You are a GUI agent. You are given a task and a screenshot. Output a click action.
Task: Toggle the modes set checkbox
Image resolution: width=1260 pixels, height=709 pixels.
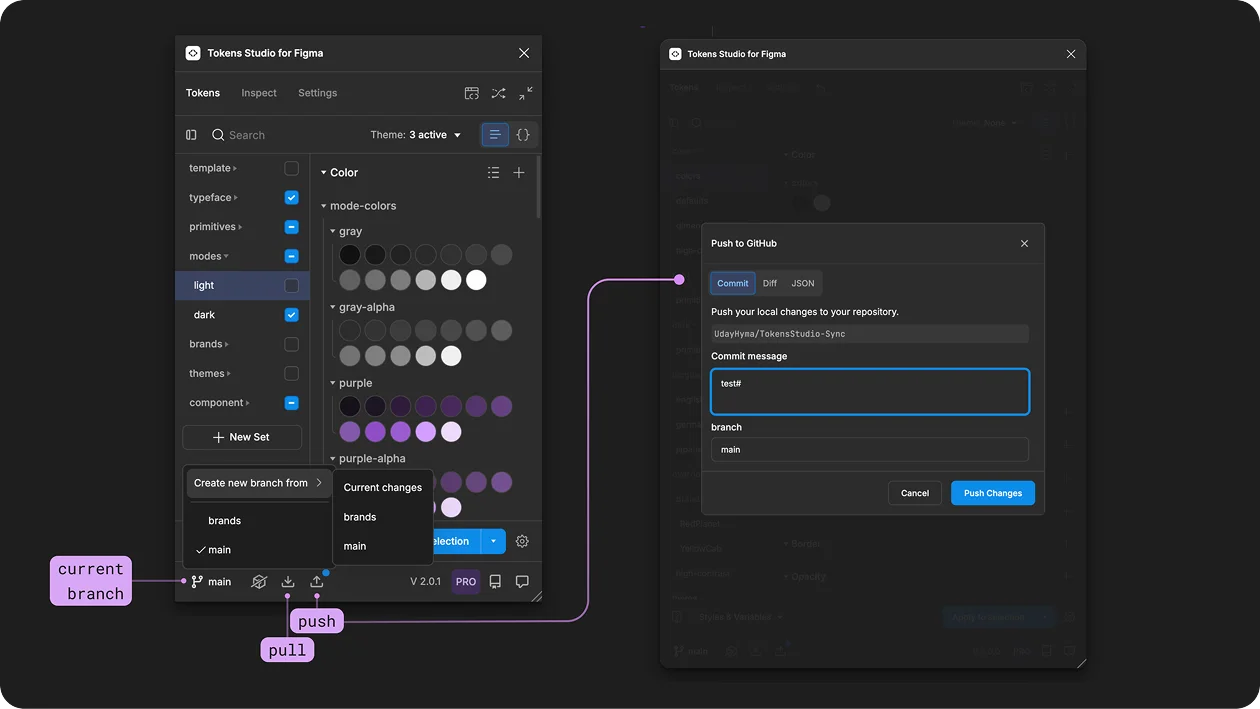(x=292, y=256)
